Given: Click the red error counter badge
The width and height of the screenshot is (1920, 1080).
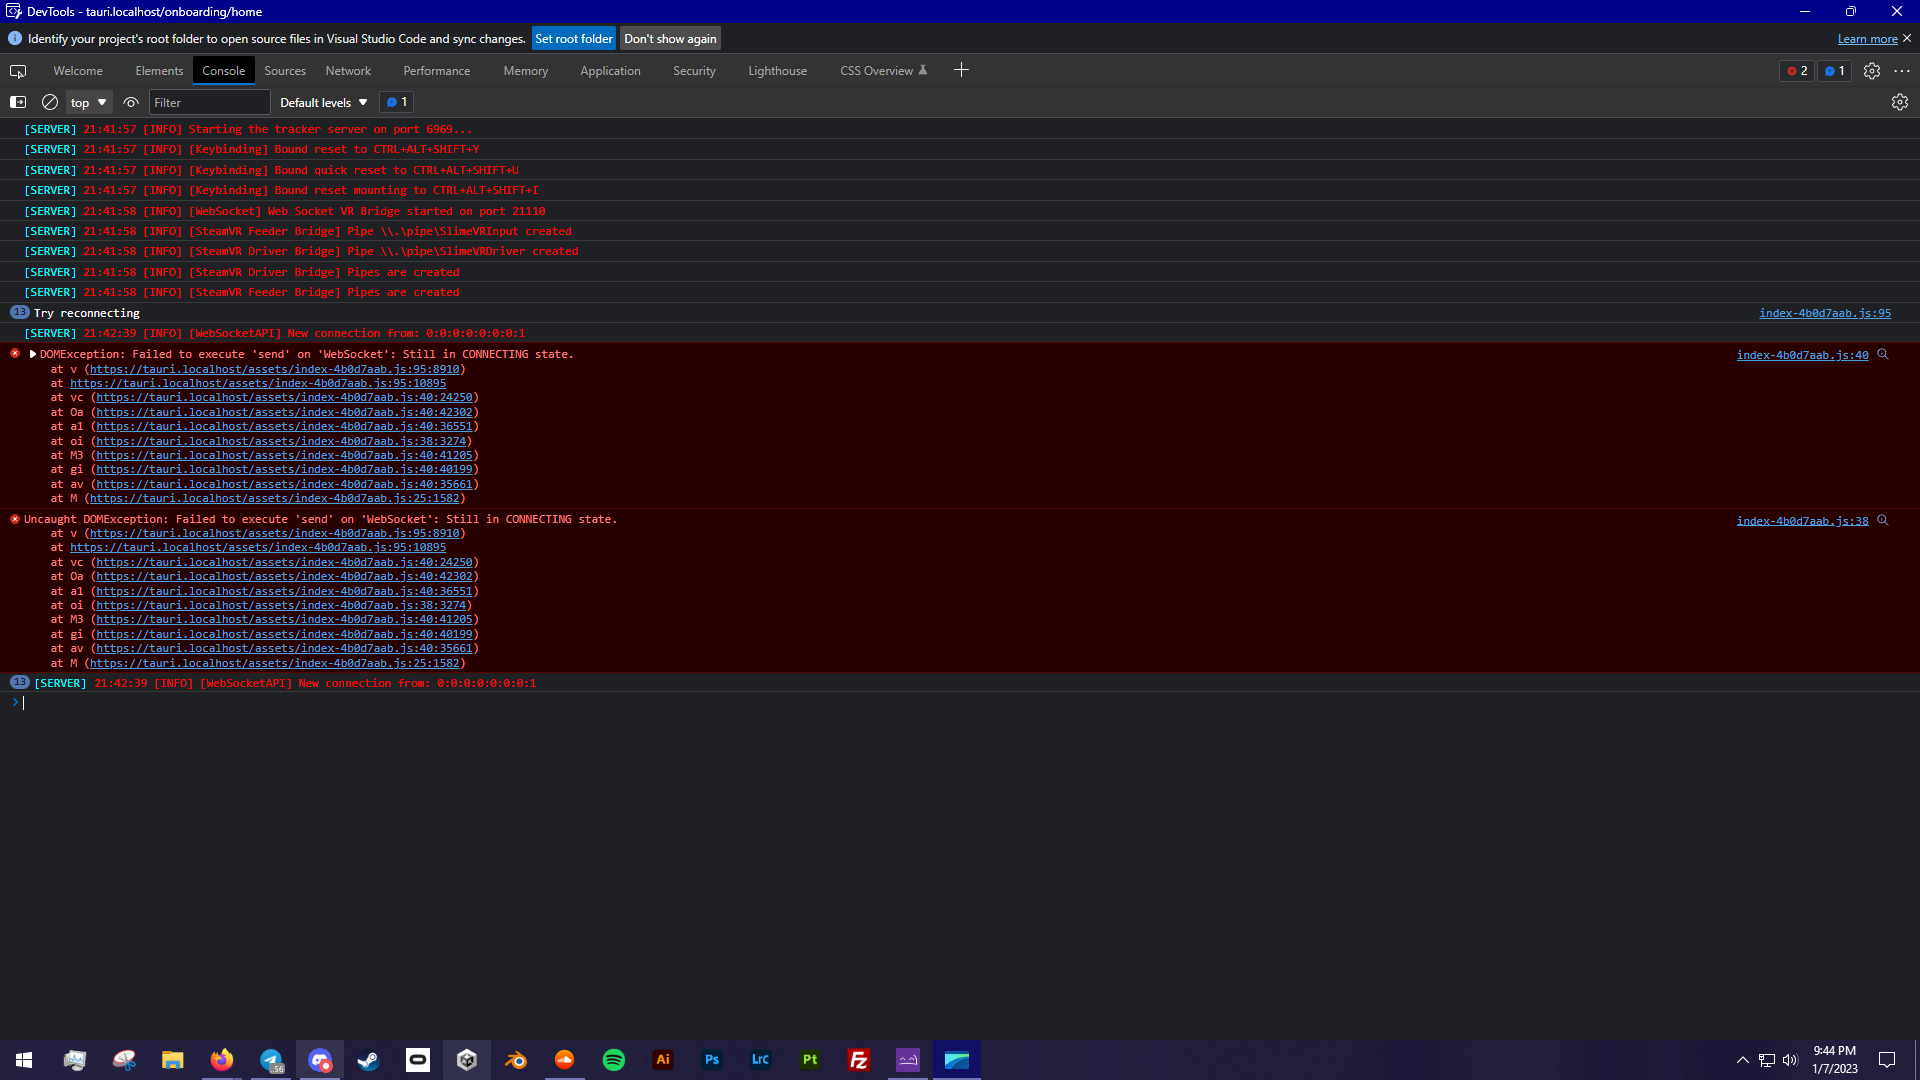Looking at the screenshot, I should pyautogui.click(x=1796, y=70).
